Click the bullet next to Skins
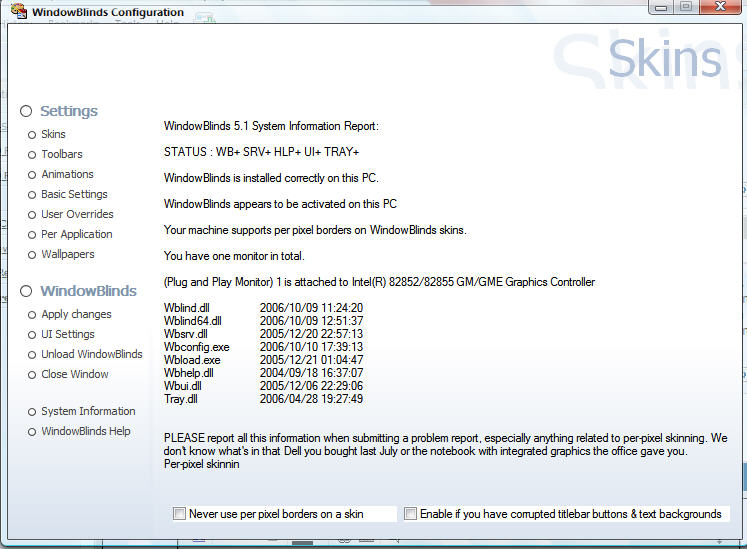Screen dimensions: 747x549 click(32, 135)
